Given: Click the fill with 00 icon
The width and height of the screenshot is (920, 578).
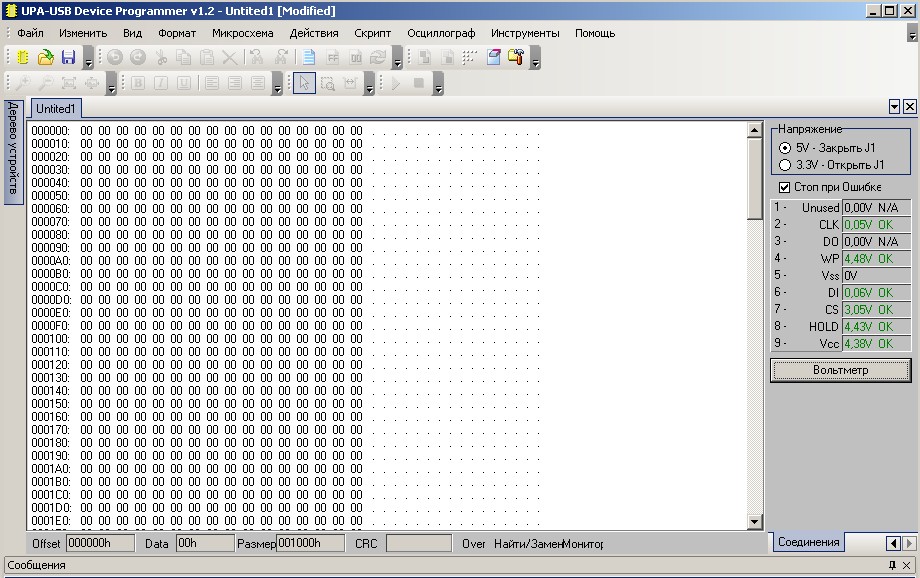Looking at the screenshot, I should click(356, 57).
